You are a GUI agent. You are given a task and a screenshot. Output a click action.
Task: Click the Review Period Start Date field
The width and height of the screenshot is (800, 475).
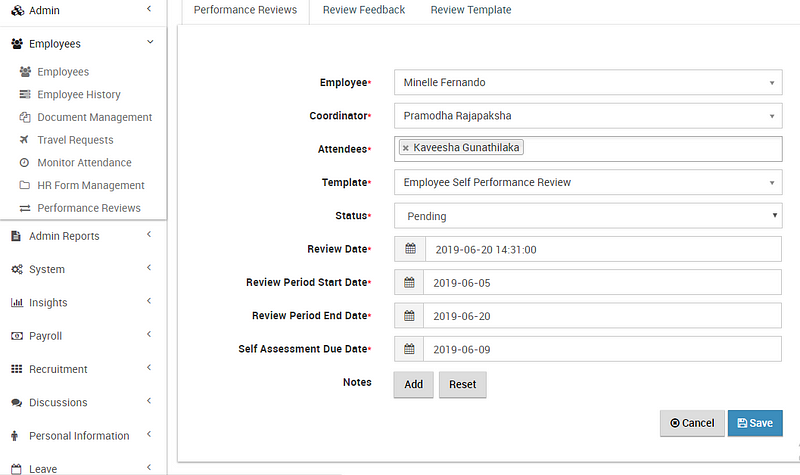click(602, 282)
